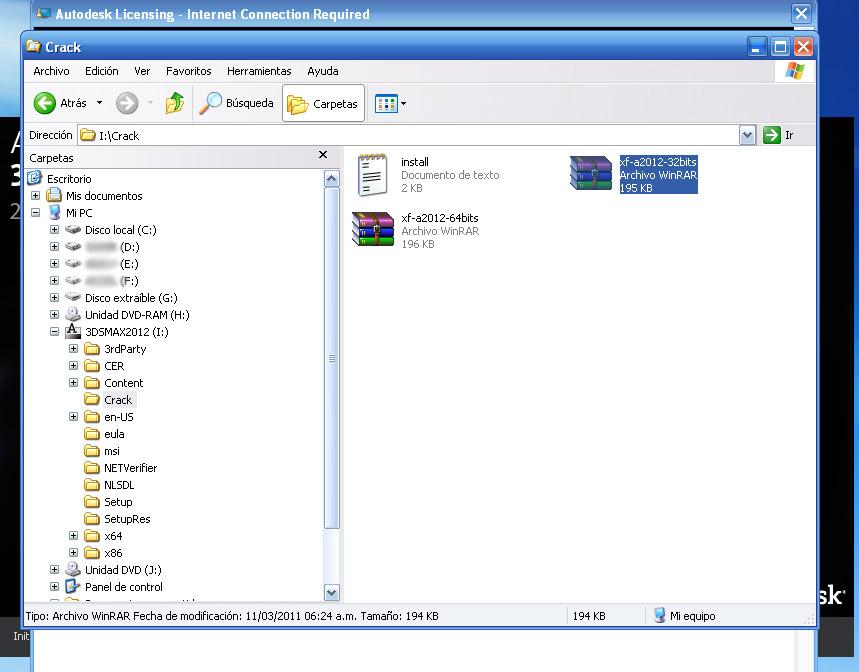Select the xf-a2012-64bits WinRAR archive icon
The width and height of the screenshot is (859, 672).
tap(373, 229)
